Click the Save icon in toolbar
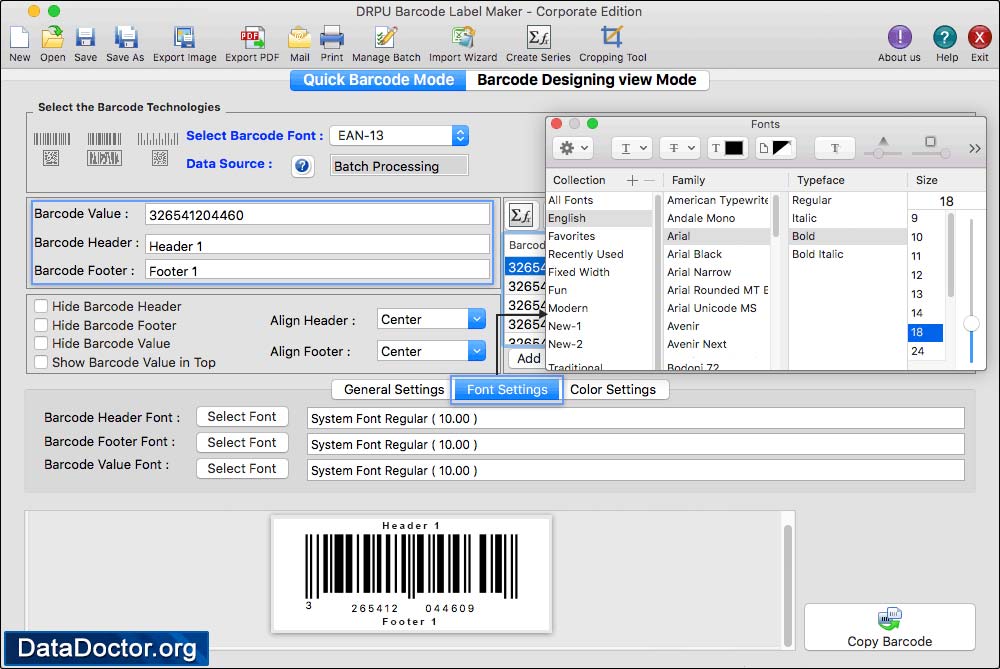Screen dimensions: 1000x669 pyautogui.click(x=85, y=38)
